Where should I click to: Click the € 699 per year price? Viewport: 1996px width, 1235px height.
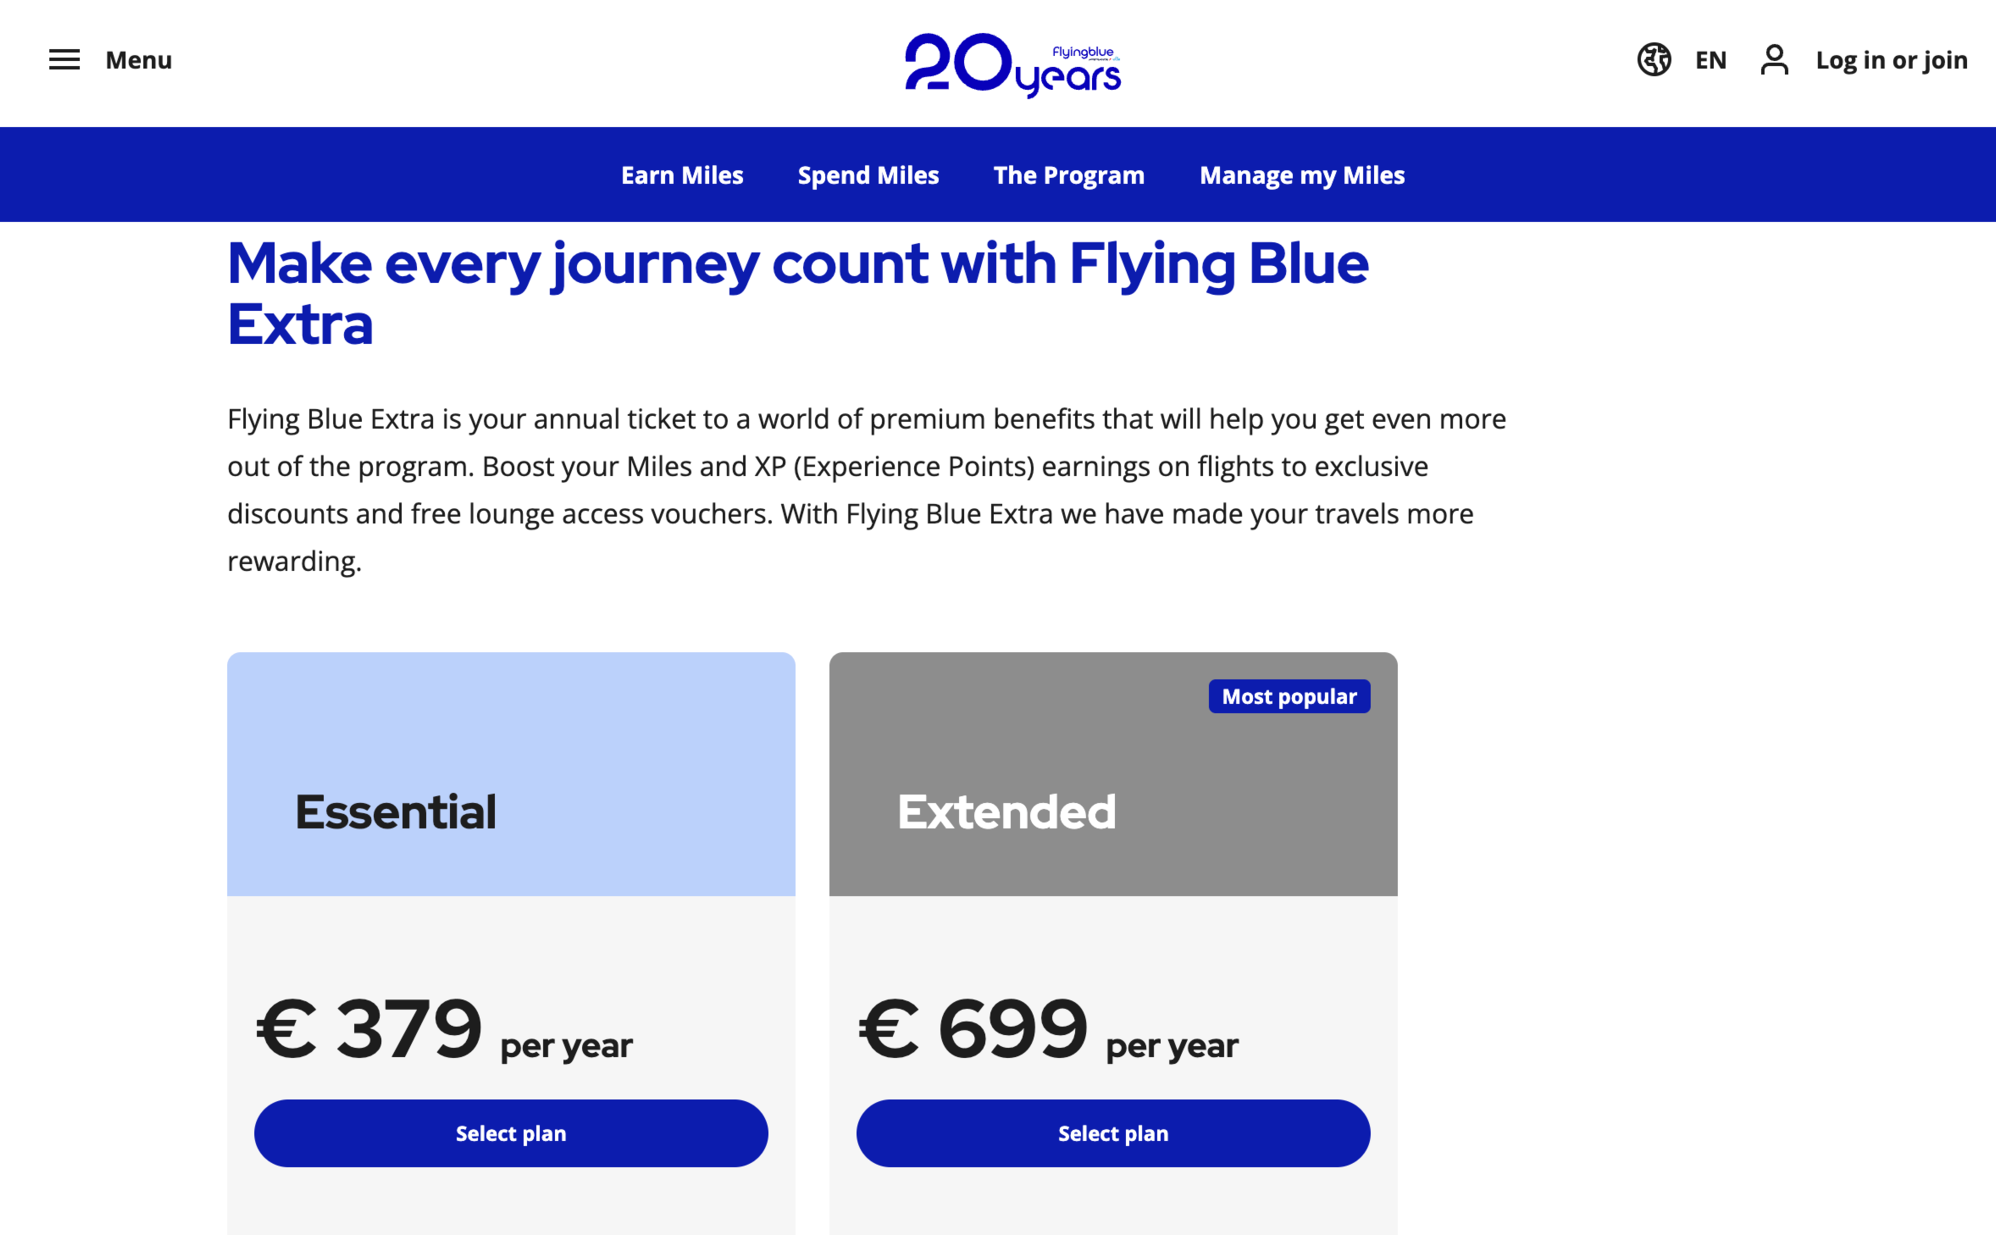point(1048,1029)
